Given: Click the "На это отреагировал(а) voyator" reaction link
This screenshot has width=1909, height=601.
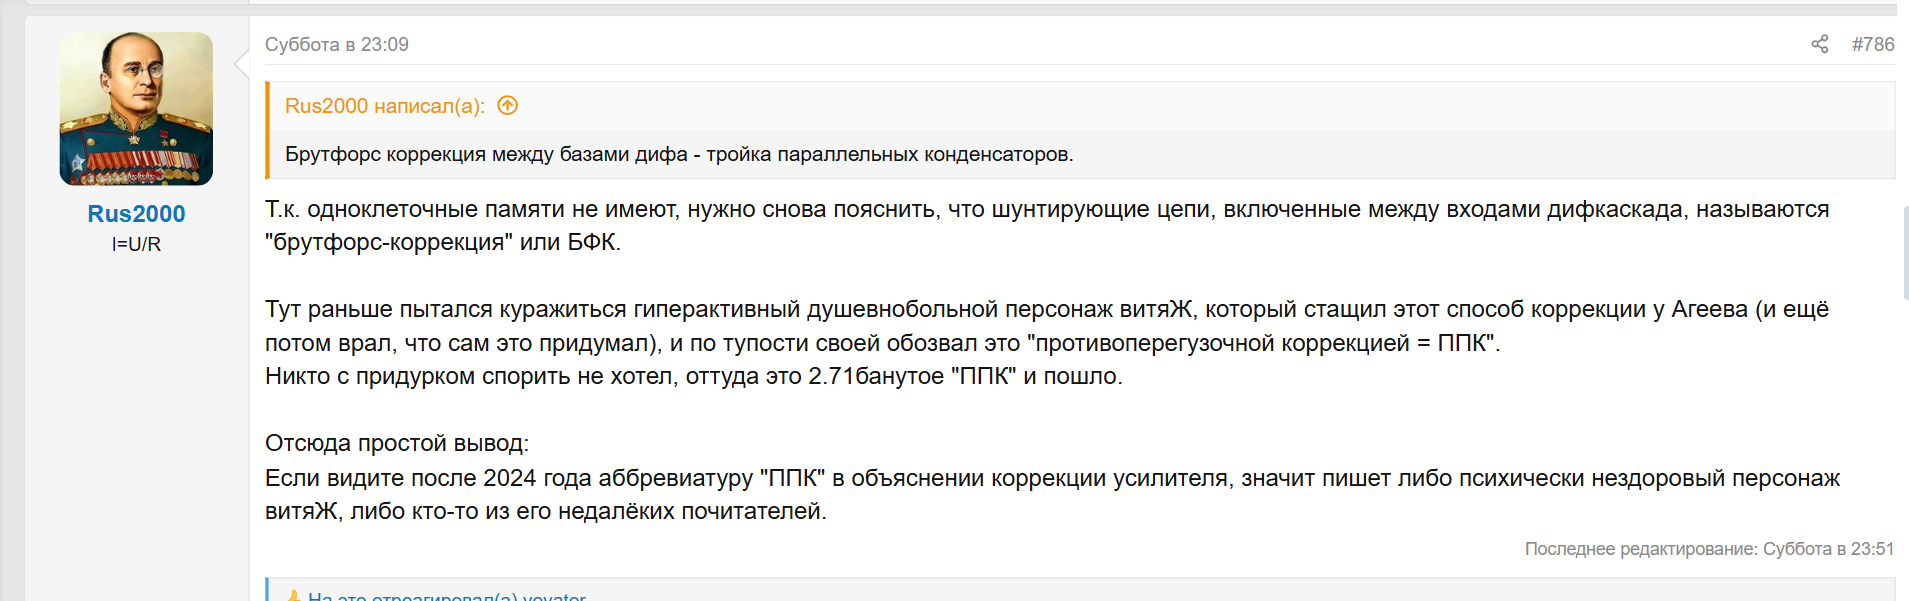Looking at the screenshot, I should (446, 596).
